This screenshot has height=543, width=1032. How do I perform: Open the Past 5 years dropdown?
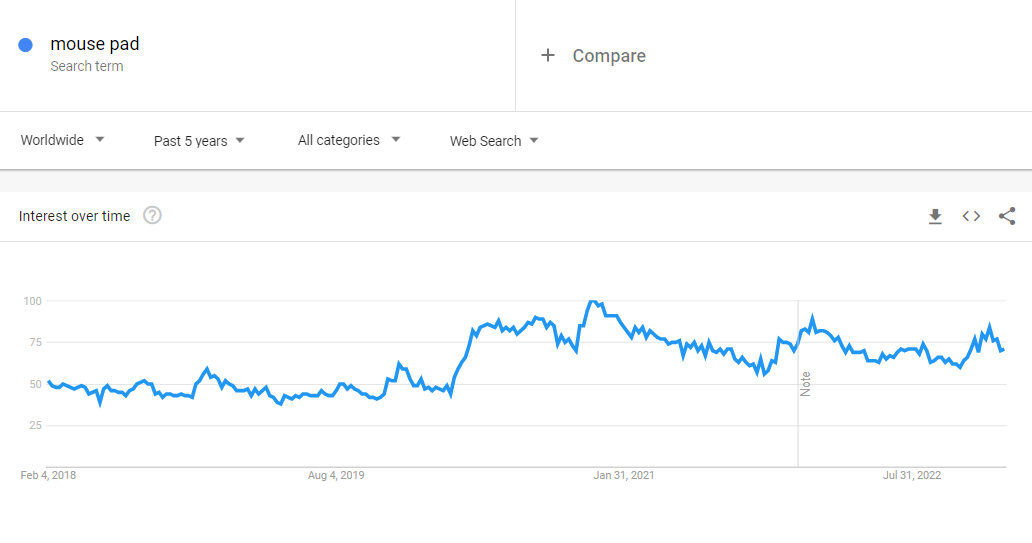199,141
